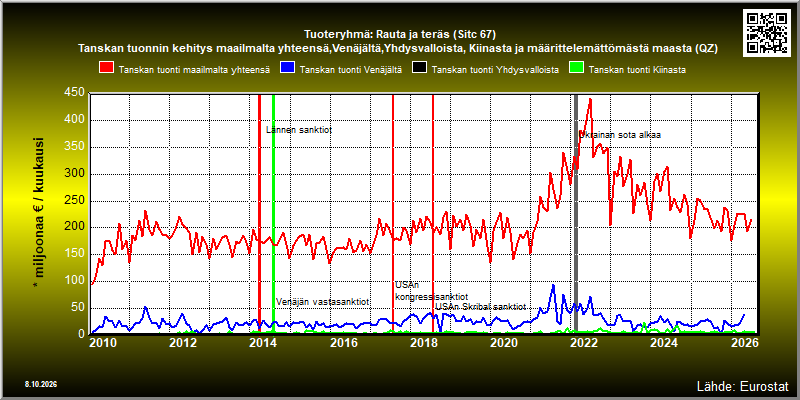This screenshot has width=800, height=400.
Task: Click the y-axis value 450
Action: click(74, 92)
